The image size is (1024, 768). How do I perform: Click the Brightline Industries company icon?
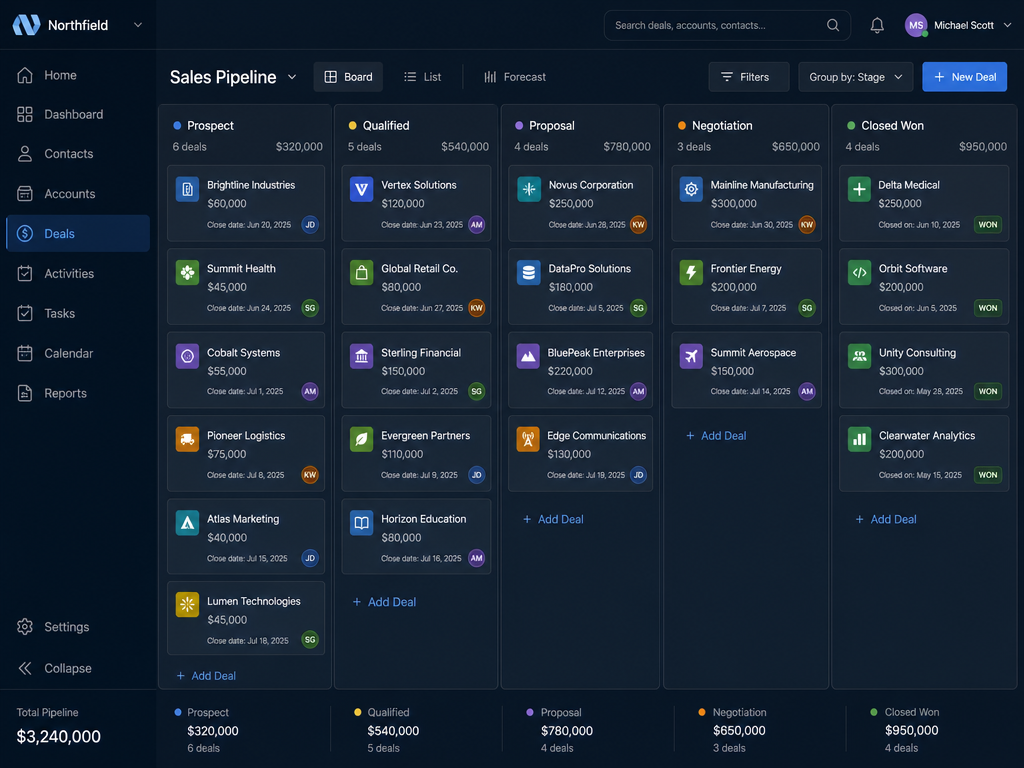click(187, 189)
